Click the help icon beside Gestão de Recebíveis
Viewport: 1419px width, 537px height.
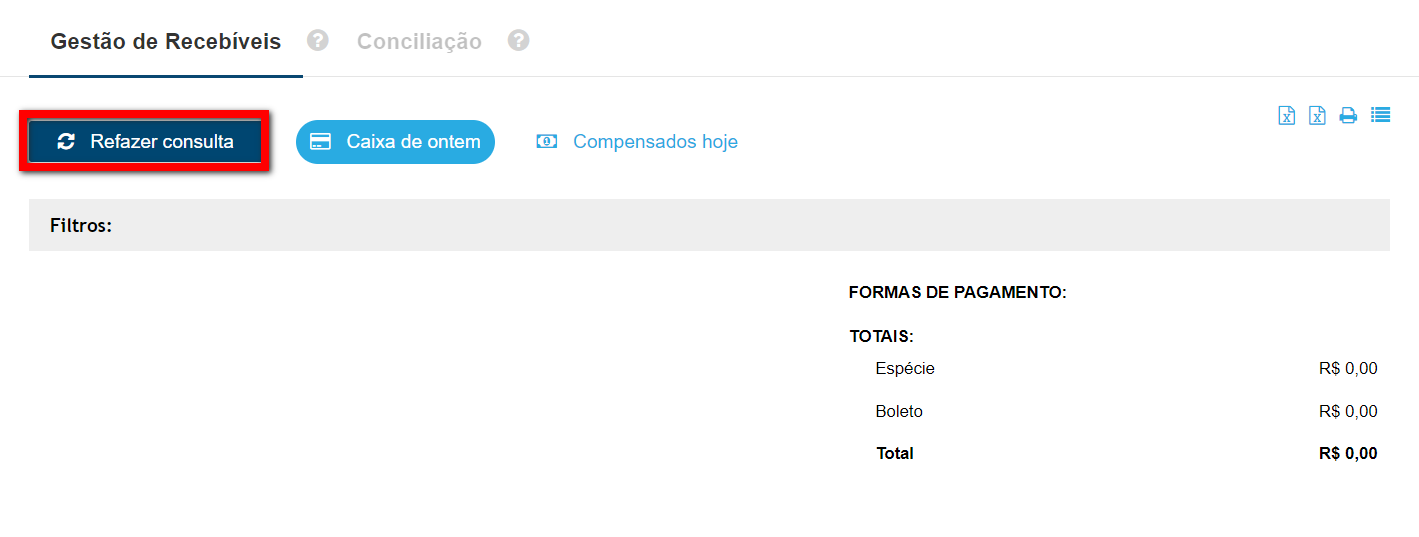(x=318, y=41)
